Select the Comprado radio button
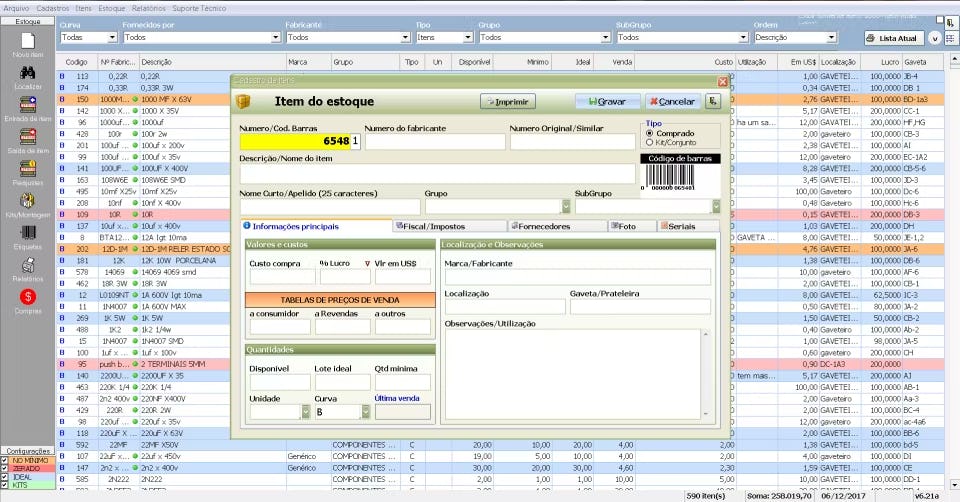960x502 pixels. coord(650,133)
